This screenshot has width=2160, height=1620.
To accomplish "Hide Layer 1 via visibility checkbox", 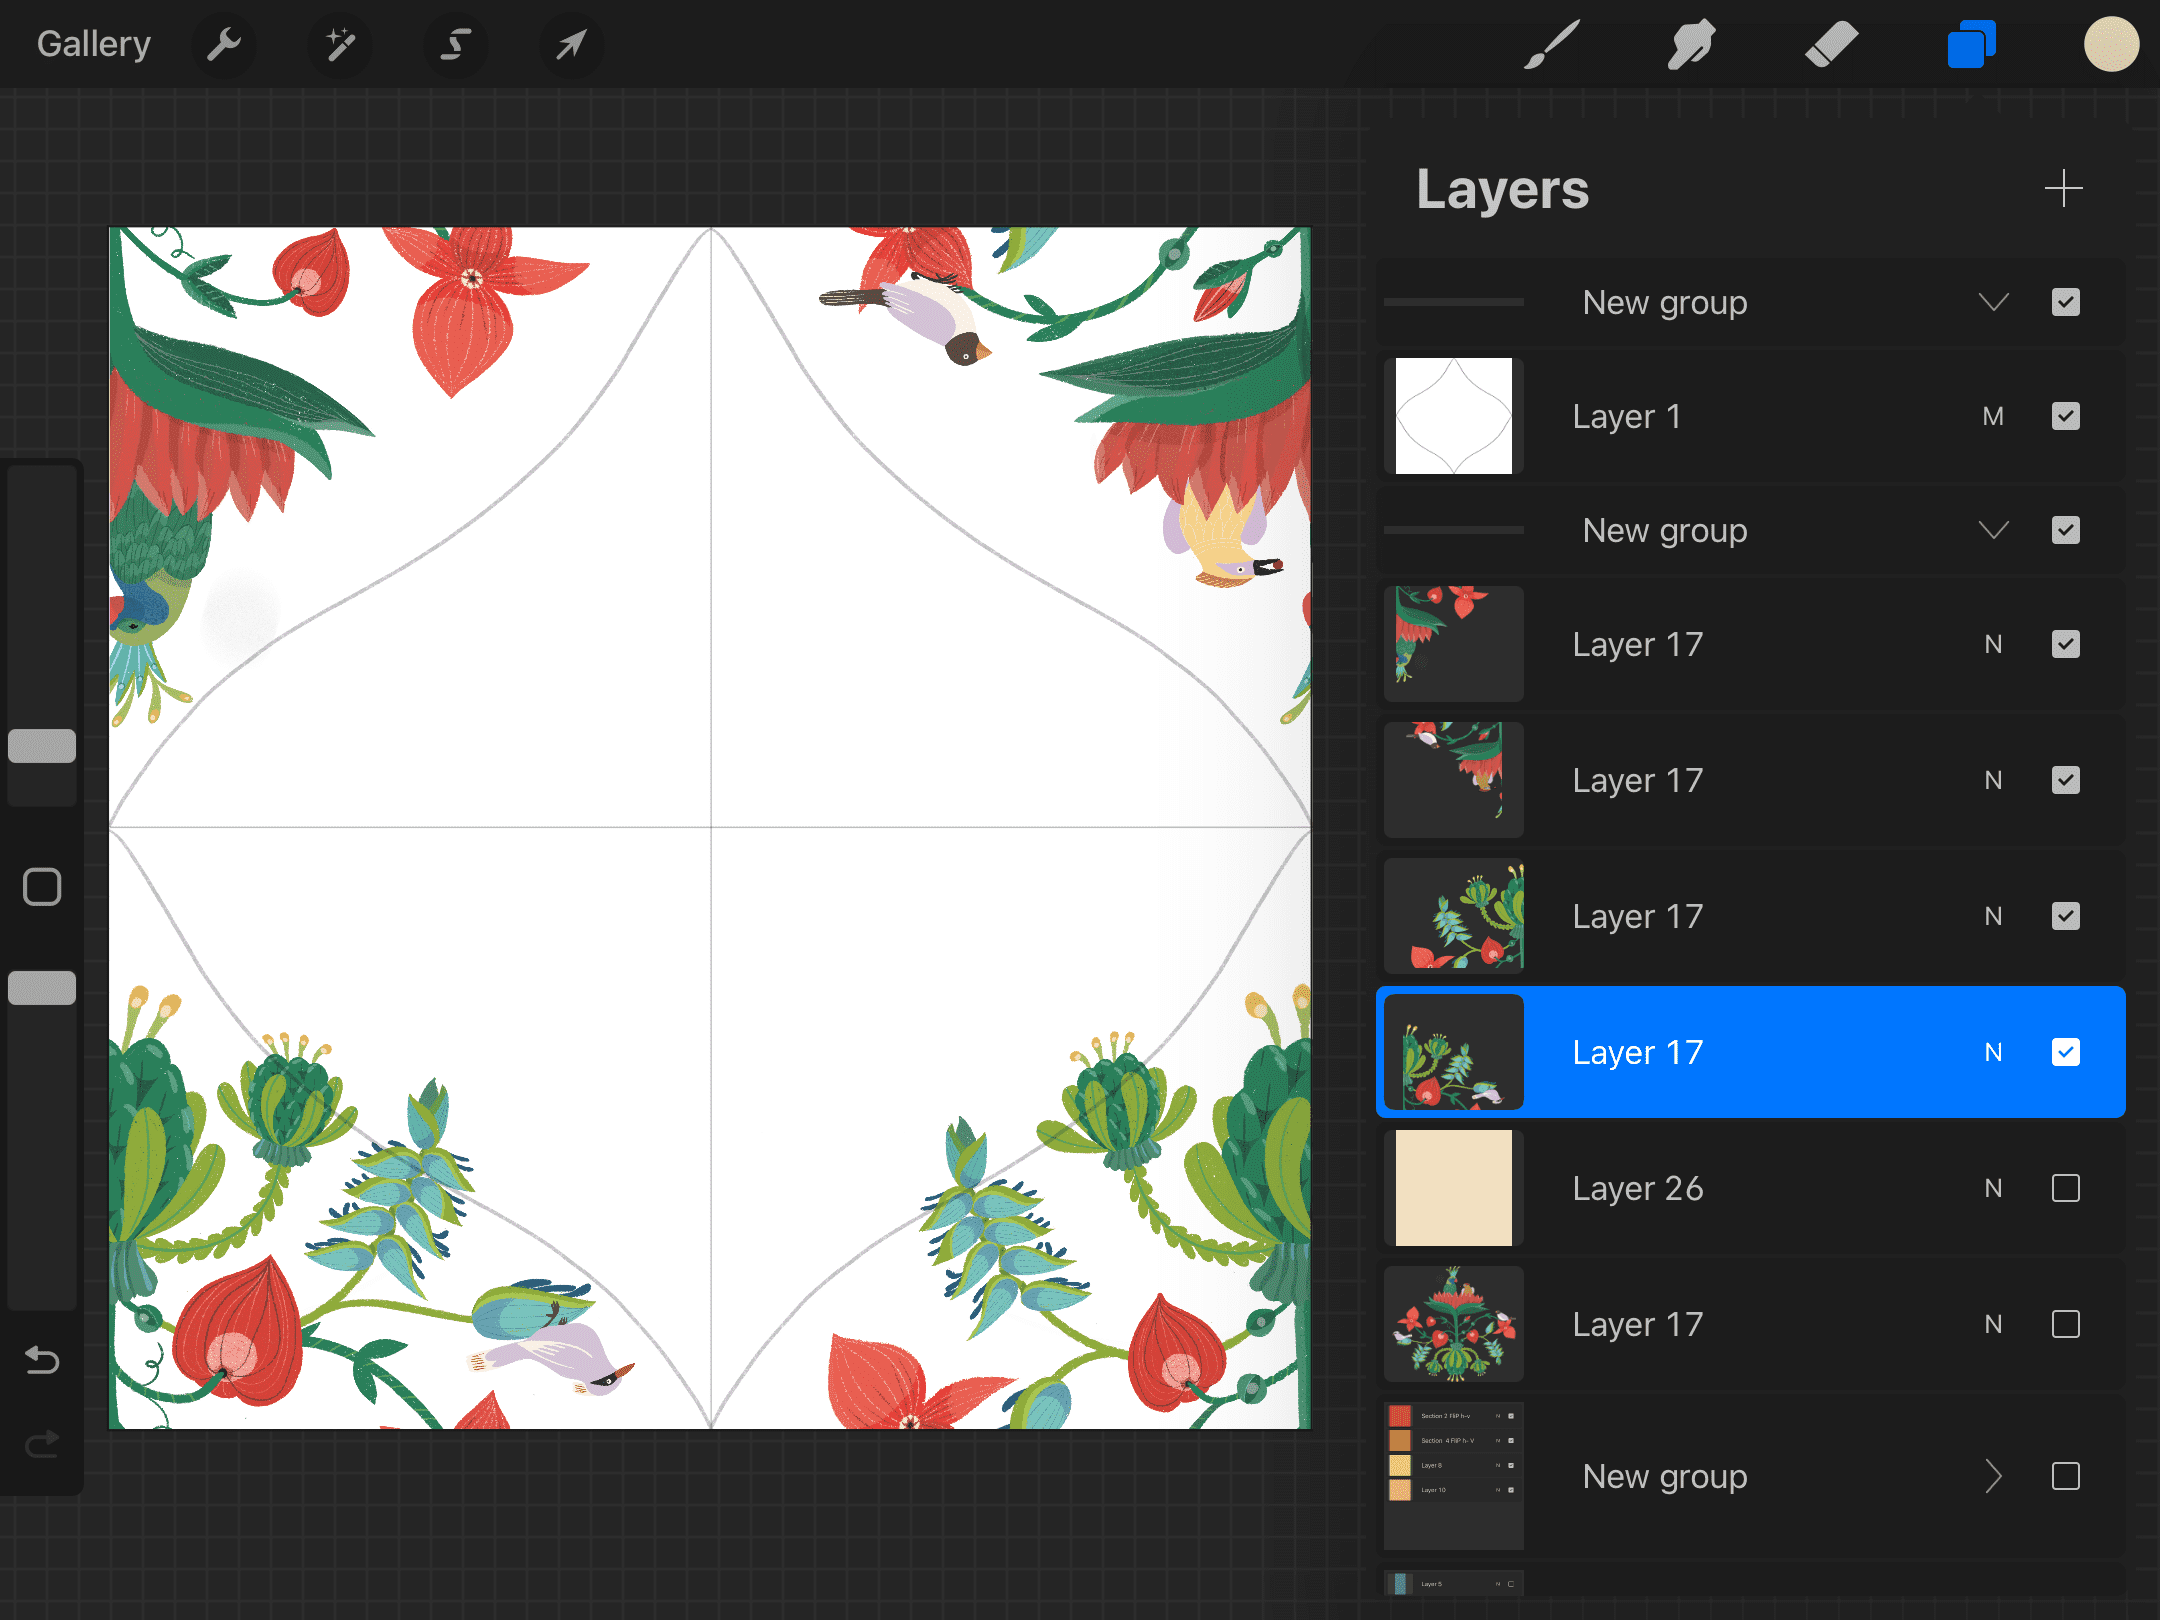I will pyautogui.click(x=2065, y=416).
